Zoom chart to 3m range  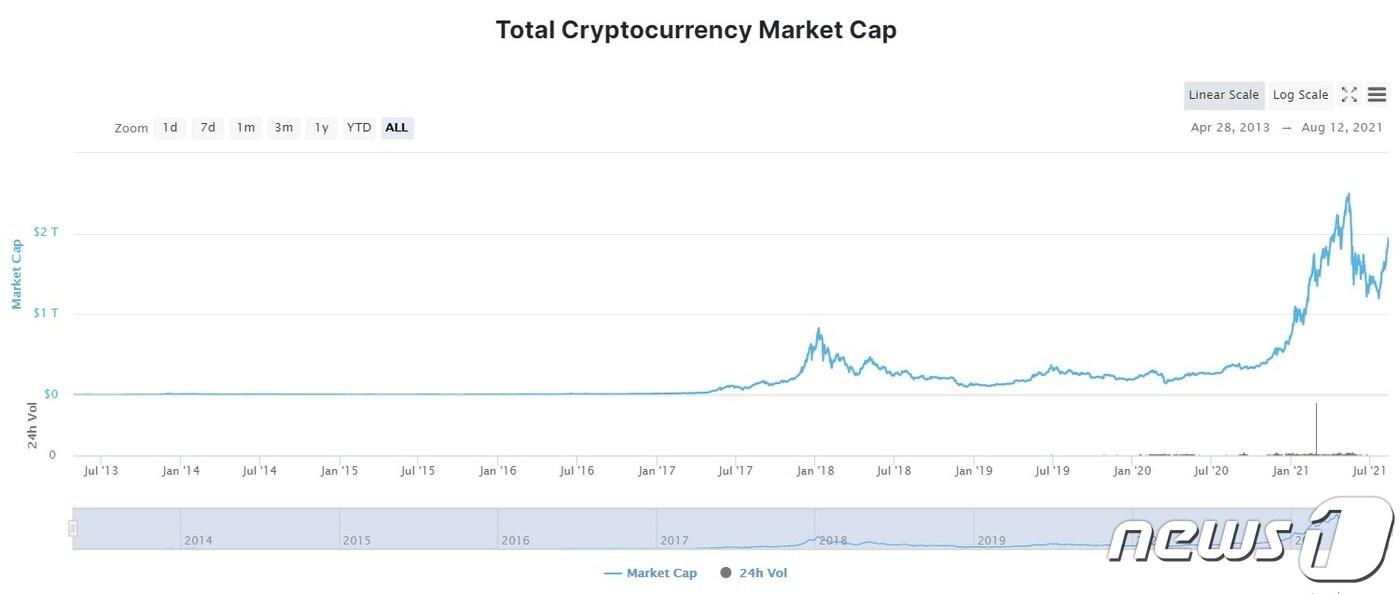(284, 127)
